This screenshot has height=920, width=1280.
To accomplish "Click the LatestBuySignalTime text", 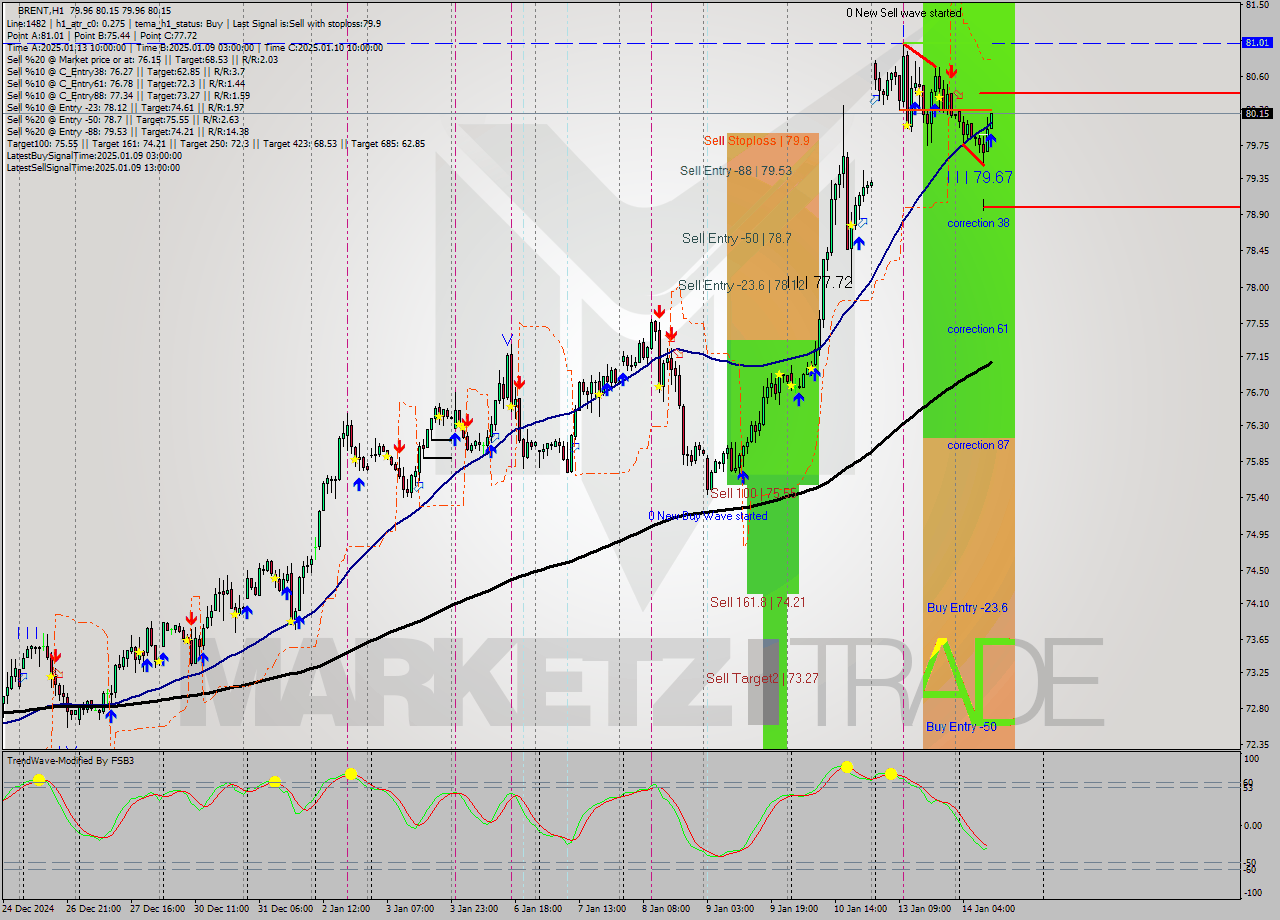I will pyautogui.click(x=94, y=155).
